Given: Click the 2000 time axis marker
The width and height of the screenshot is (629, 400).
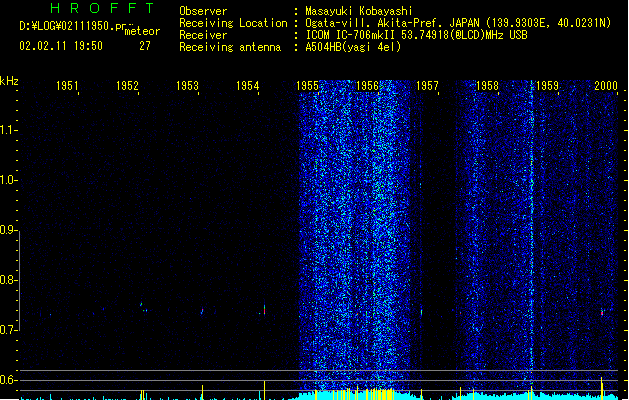Looking at the screenshot, I should (606, 86).
